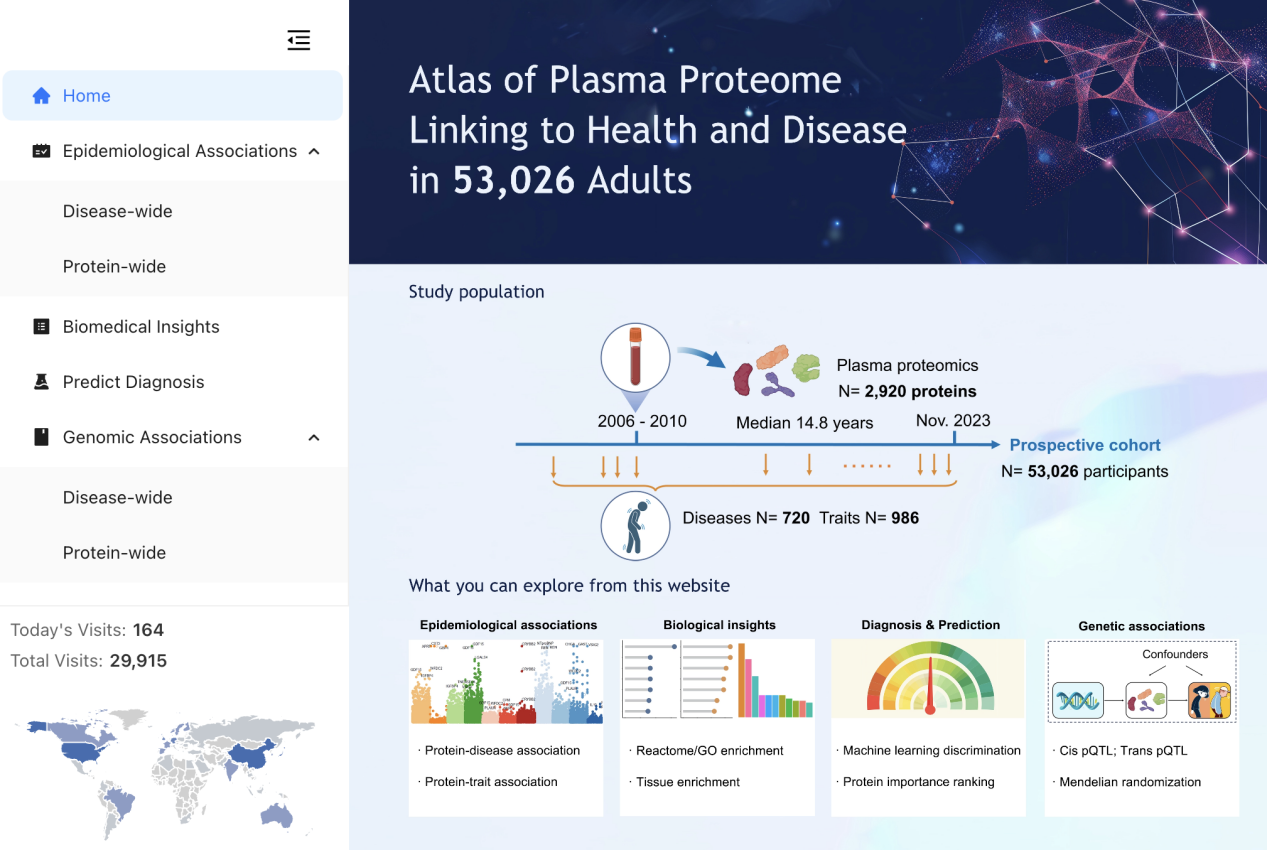
Task: Open Protein-wide under Epidemiological Associations
Action: point(114,266)
